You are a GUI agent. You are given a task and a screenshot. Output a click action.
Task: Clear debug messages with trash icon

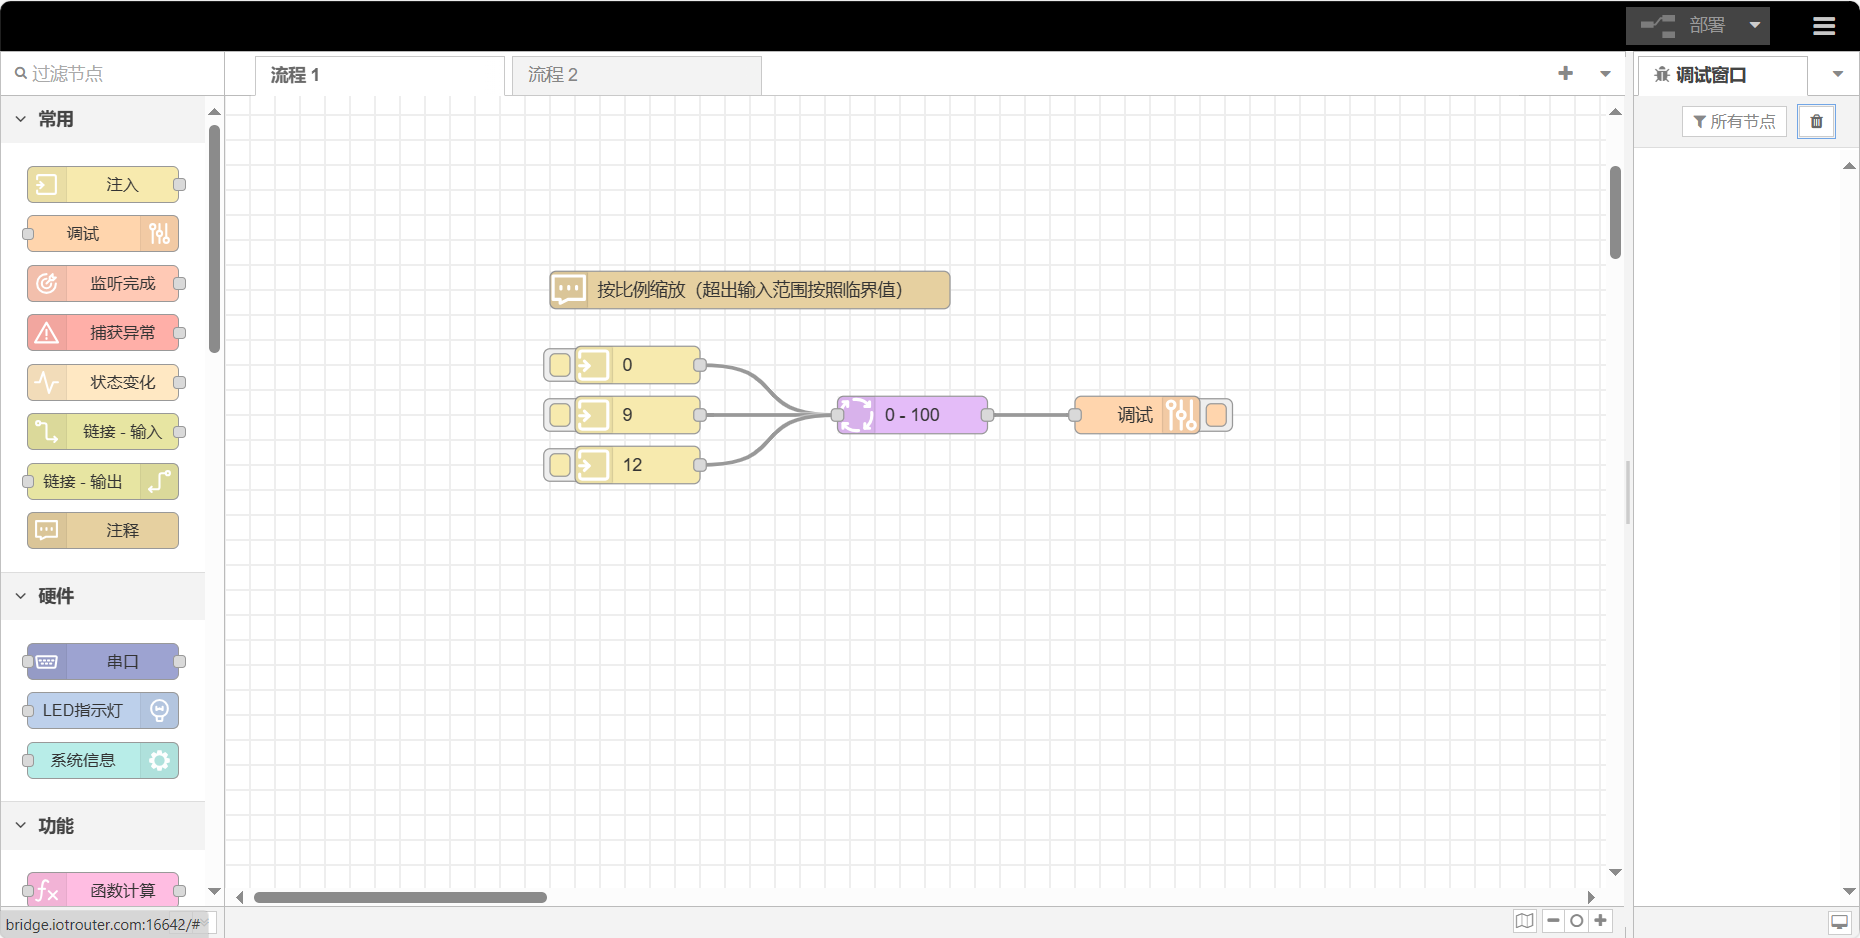coord(1816,122)
